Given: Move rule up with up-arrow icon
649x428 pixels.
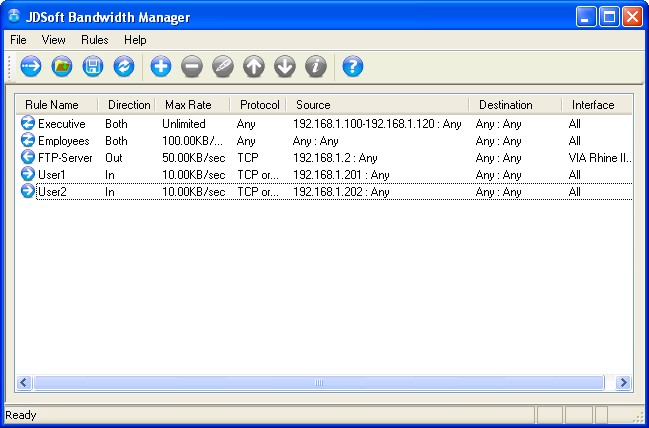Looking at the screenshot, I should tap(254, 67).
